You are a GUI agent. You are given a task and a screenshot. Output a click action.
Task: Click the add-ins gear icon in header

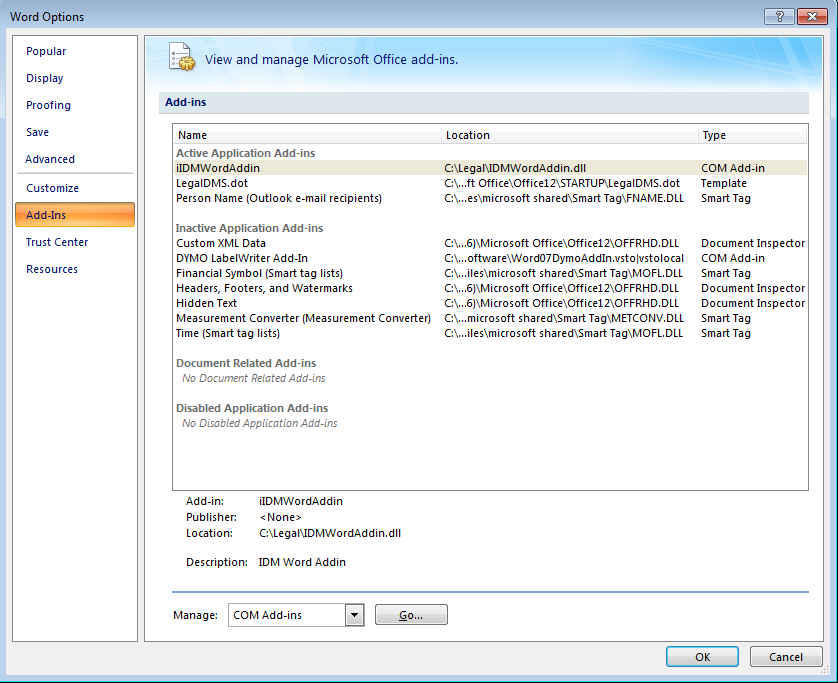click(x=180, y=57)
